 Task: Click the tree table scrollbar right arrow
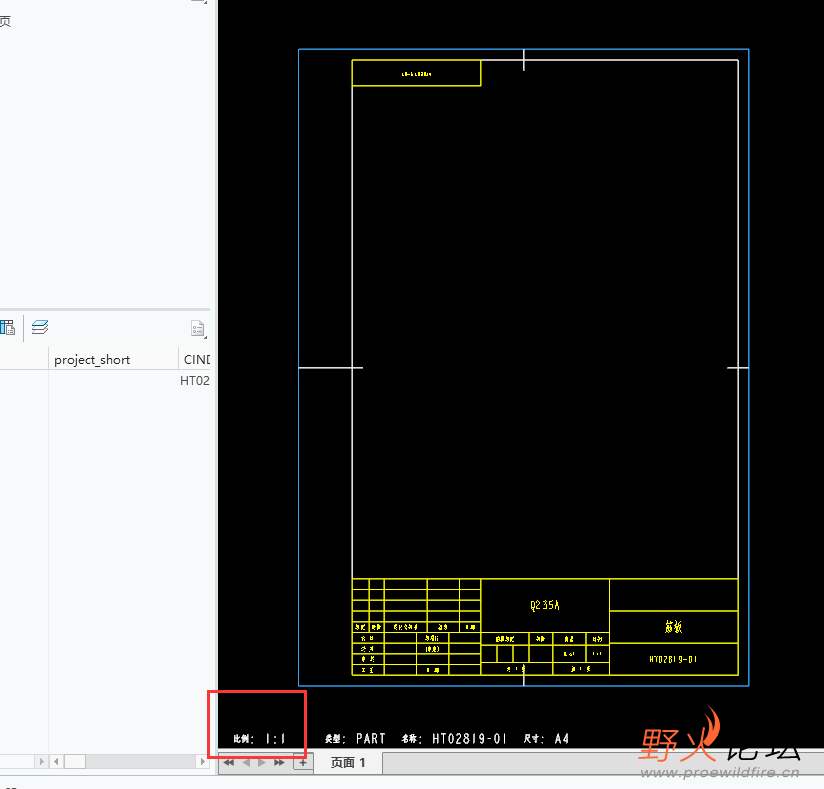click(202, 761)
